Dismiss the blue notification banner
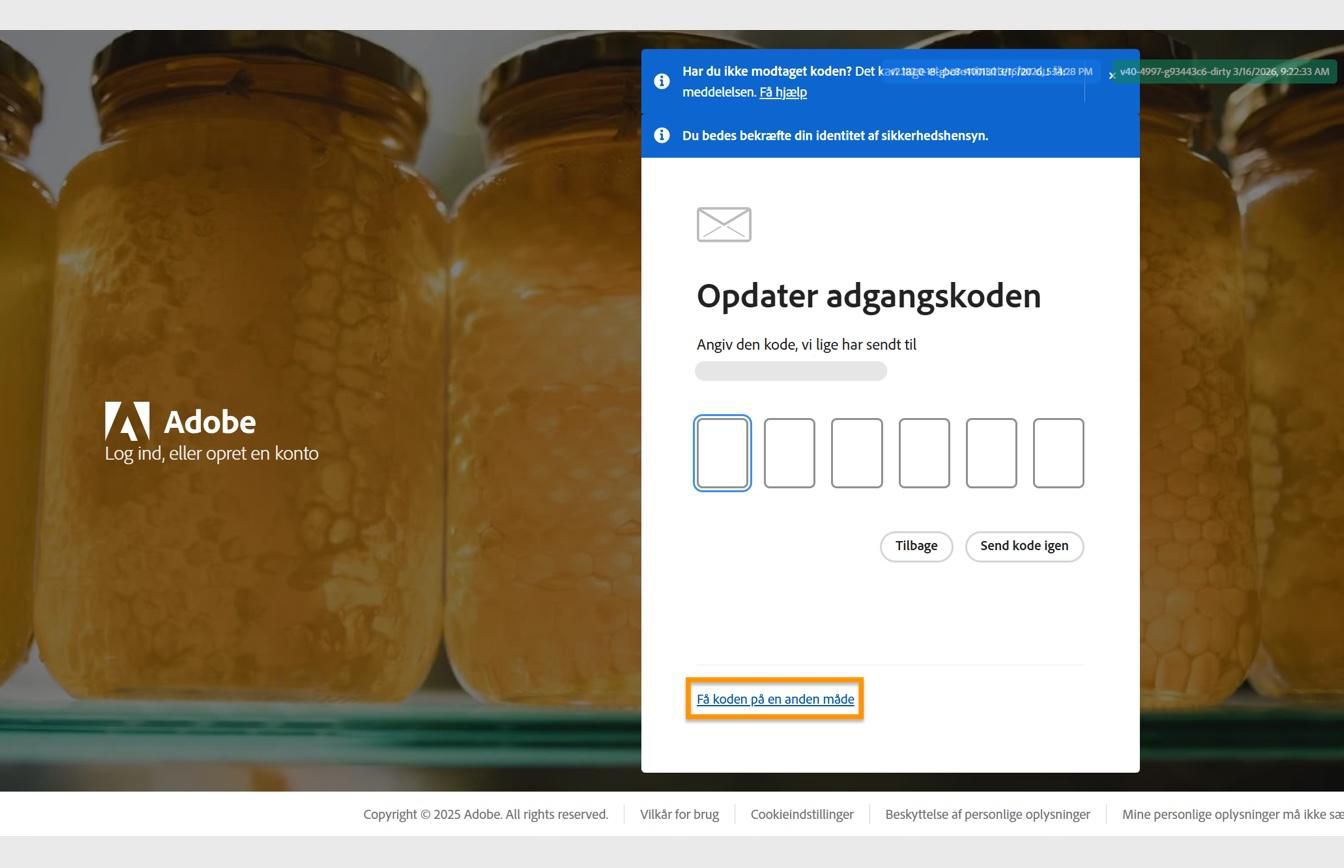Image resolution: width=1344 pixels, height=868 pixels. (1111, 74)
